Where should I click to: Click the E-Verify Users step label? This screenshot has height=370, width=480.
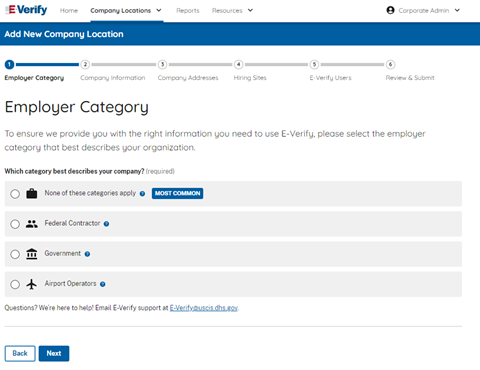pos(330,78)
